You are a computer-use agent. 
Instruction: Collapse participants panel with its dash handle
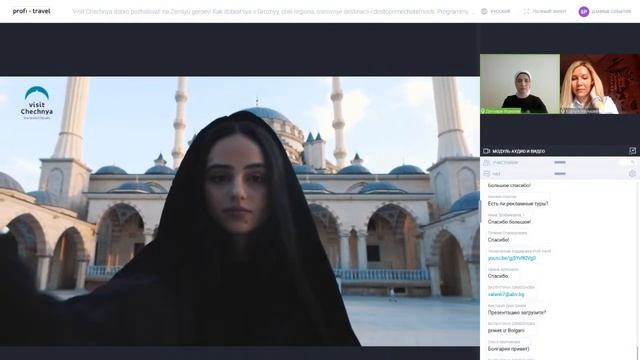(x=560, y=162)
